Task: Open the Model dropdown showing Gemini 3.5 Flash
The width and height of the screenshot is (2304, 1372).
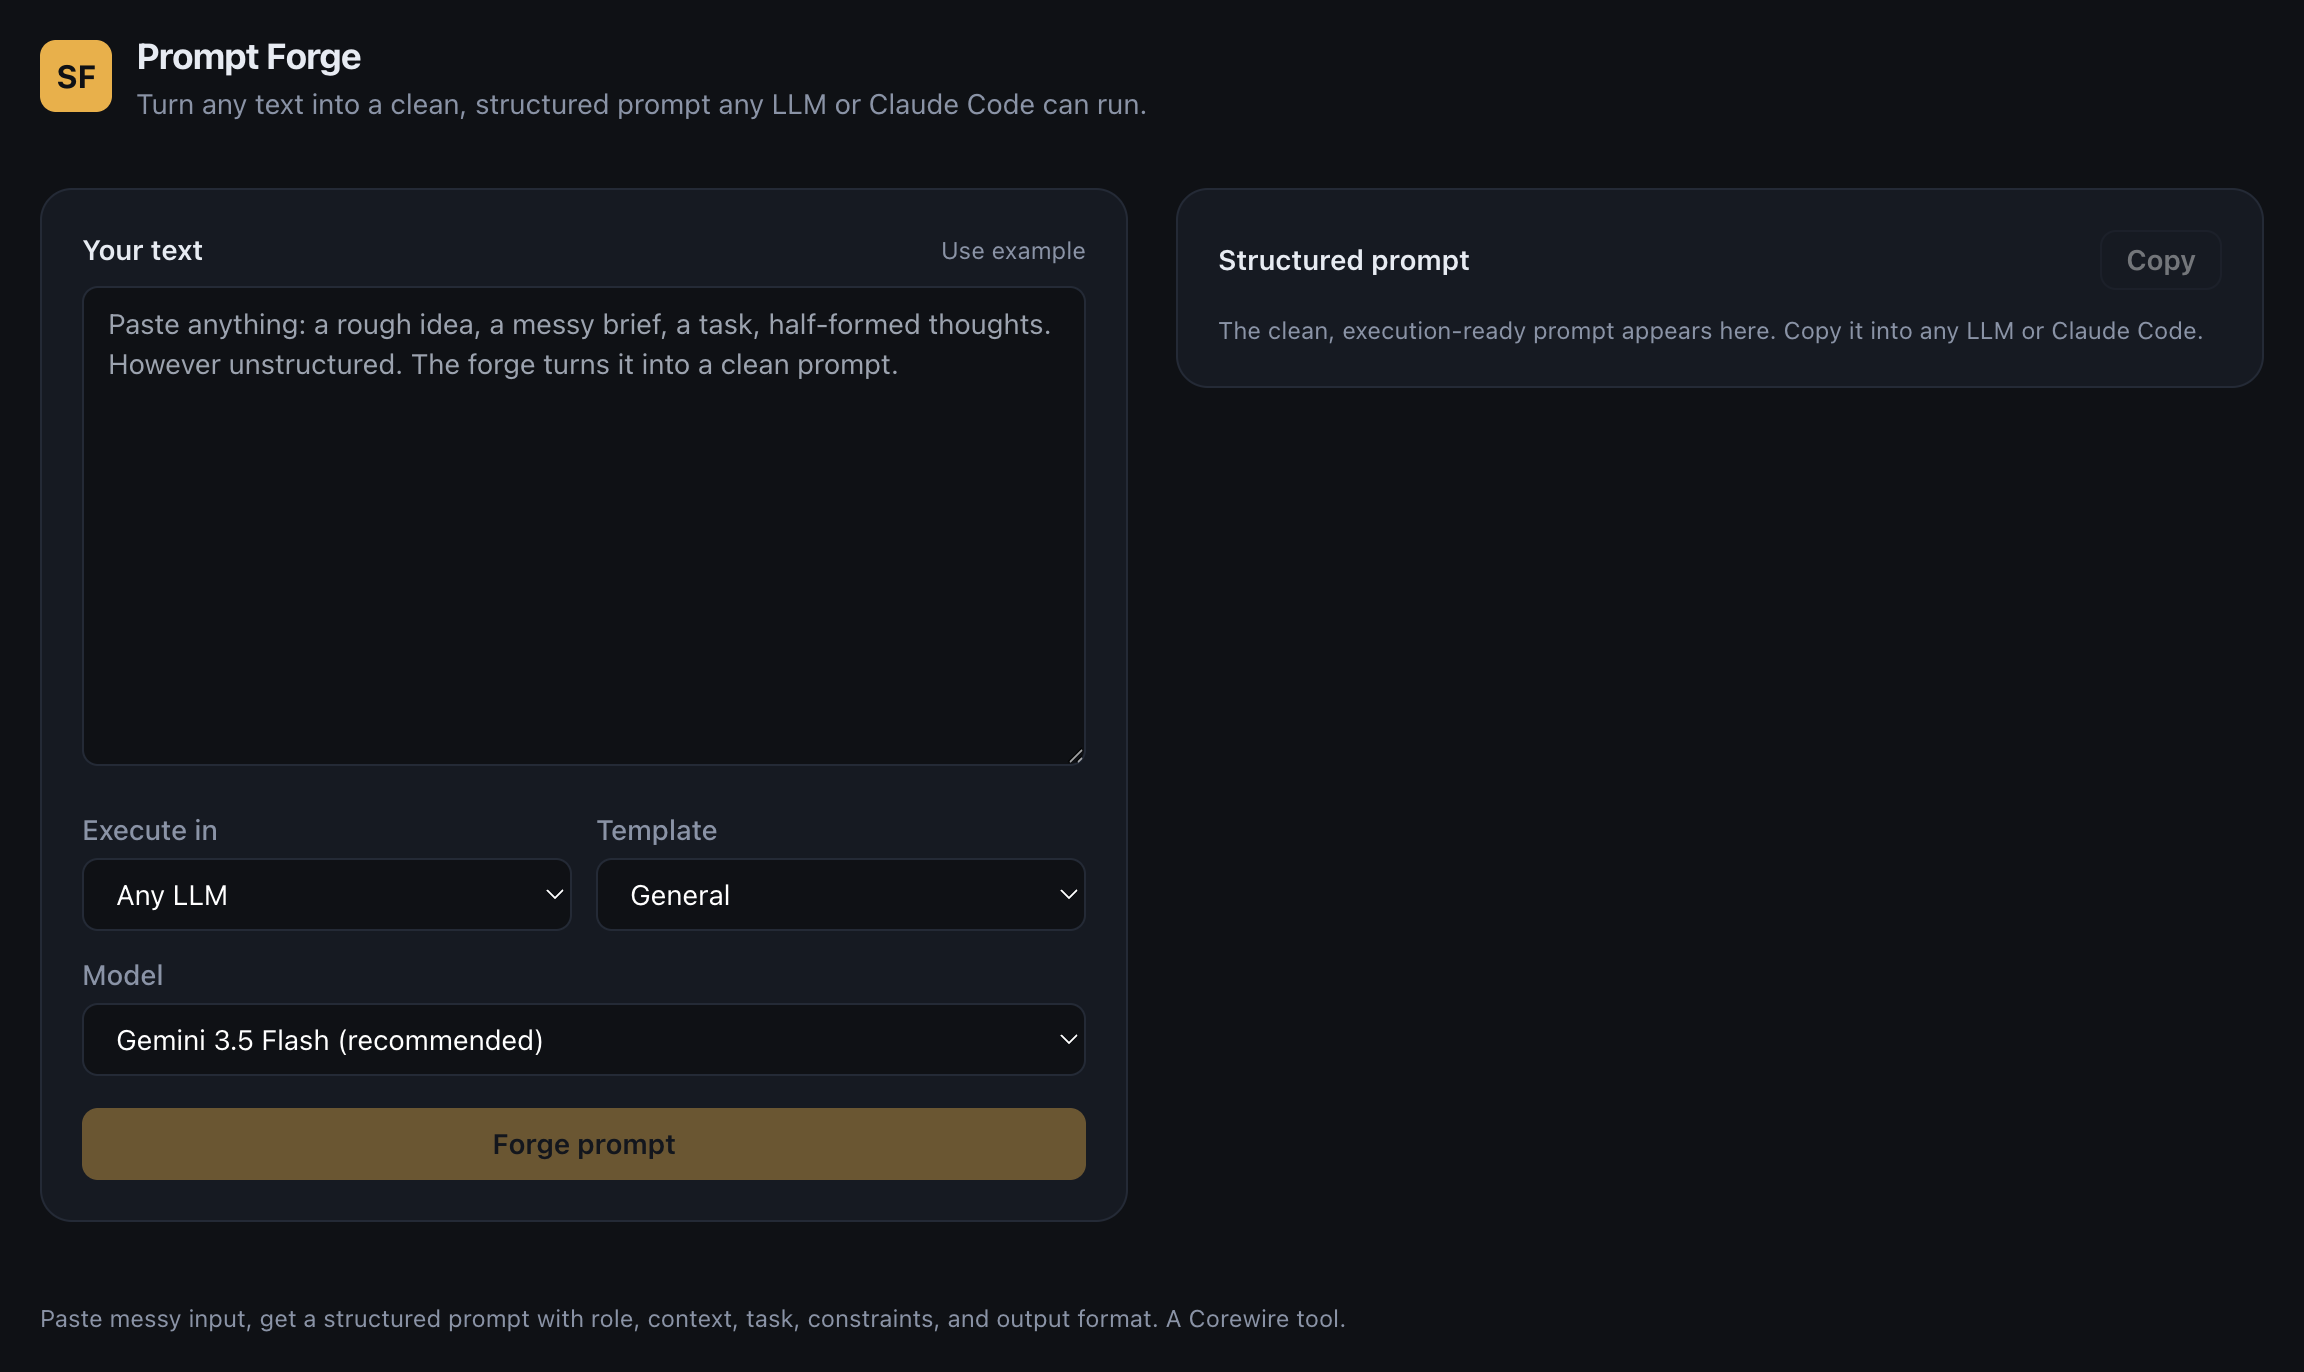Action: tap(584, 1040)
